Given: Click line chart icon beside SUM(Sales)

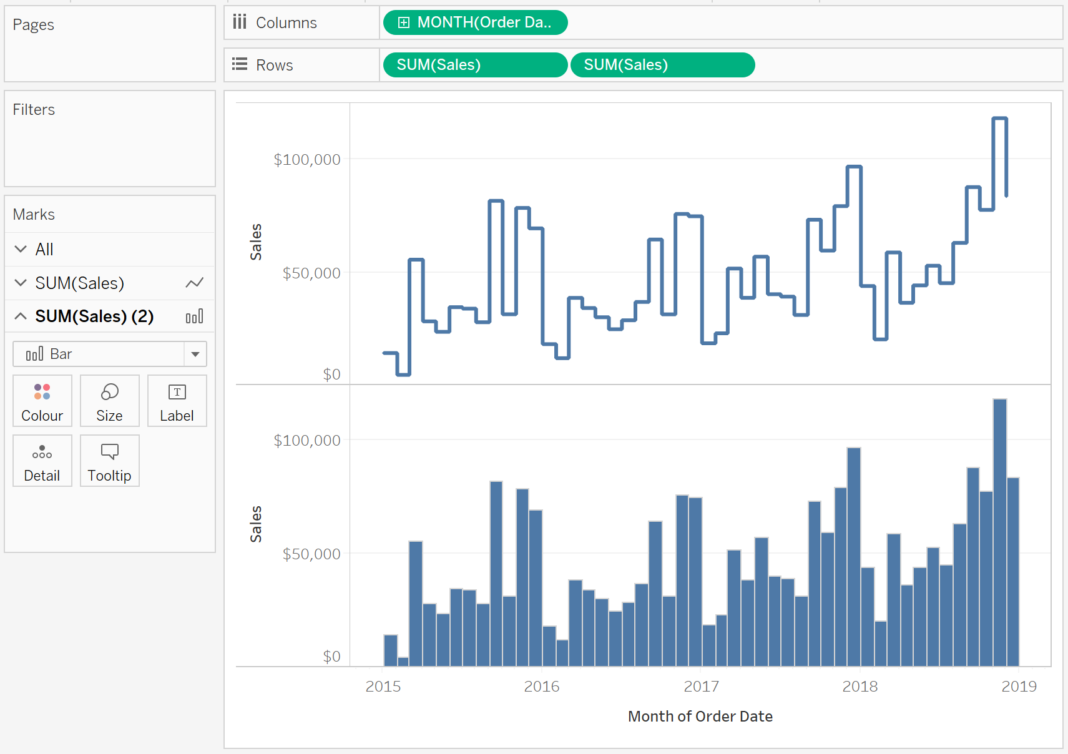Looking at the screenshot, I should pyautogui.click(x=195, y=283).
